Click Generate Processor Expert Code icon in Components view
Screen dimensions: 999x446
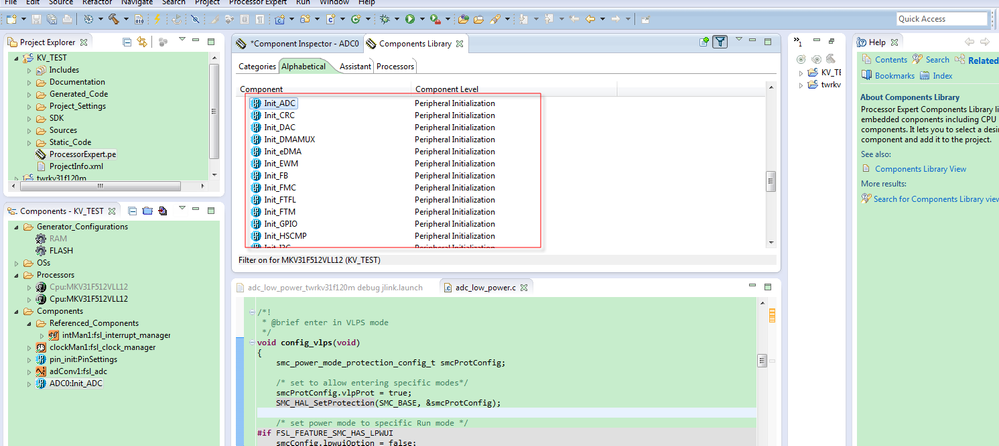click(162, 211)
